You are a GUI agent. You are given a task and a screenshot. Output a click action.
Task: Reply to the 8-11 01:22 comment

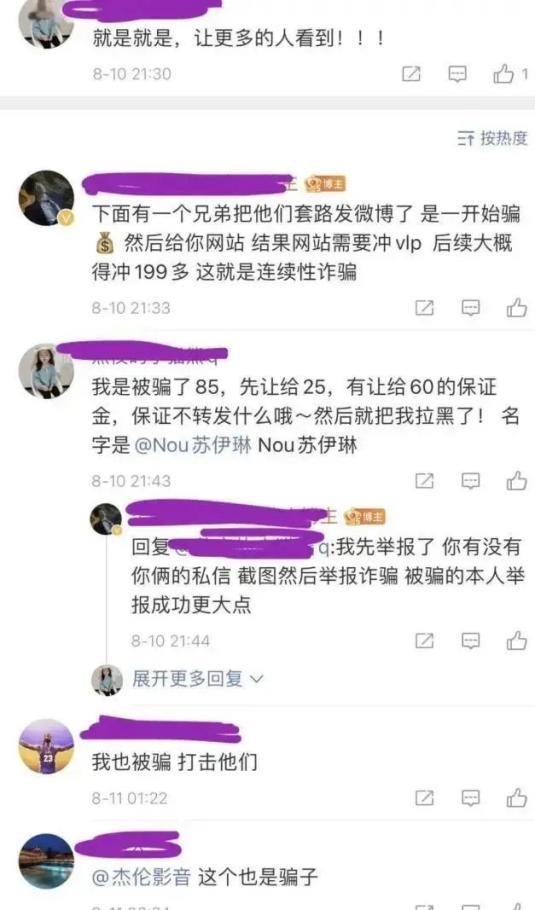tap(471, 798)
